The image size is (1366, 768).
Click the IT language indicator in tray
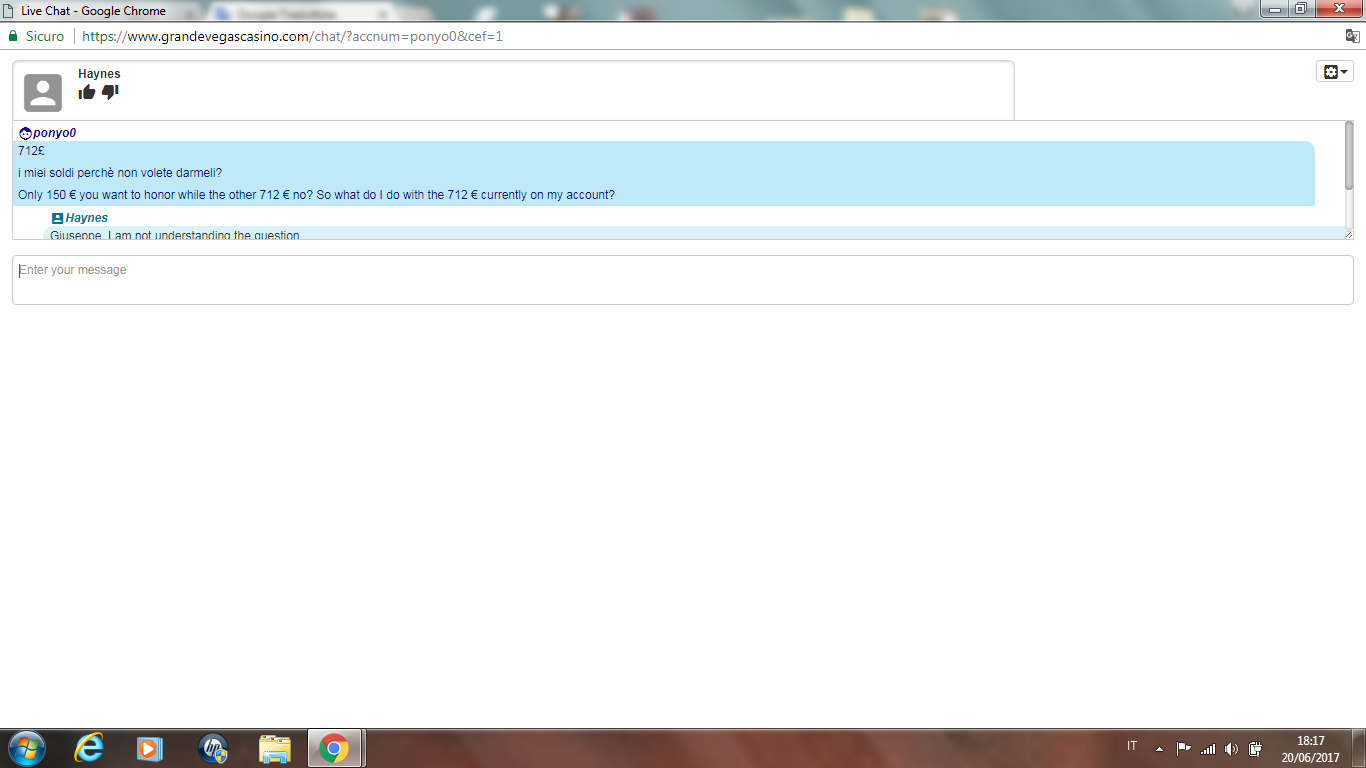tap(1132, 746)
